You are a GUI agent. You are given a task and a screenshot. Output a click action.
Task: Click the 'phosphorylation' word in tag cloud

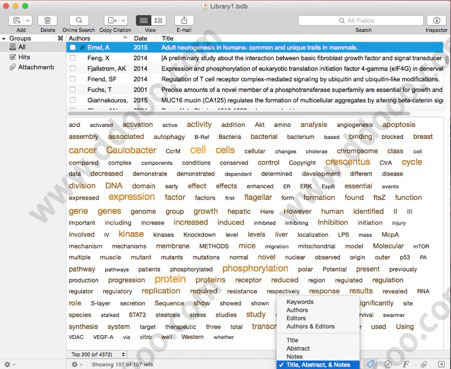coord(255,268)
